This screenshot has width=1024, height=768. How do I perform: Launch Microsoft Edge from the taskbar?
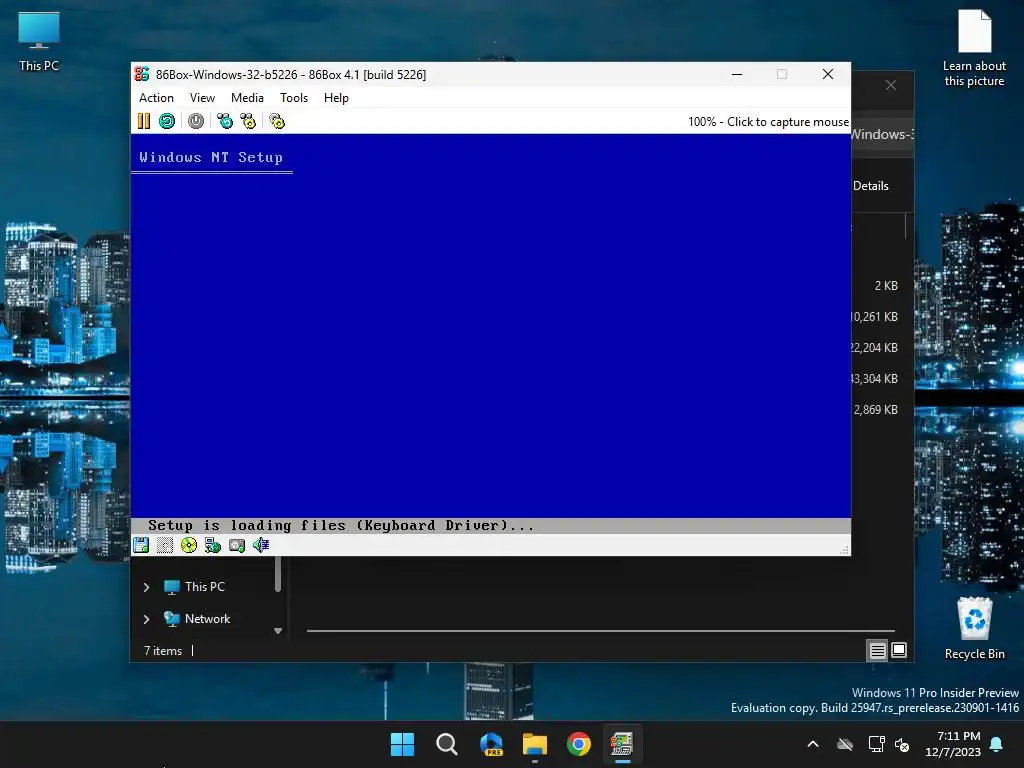point(491,744)
